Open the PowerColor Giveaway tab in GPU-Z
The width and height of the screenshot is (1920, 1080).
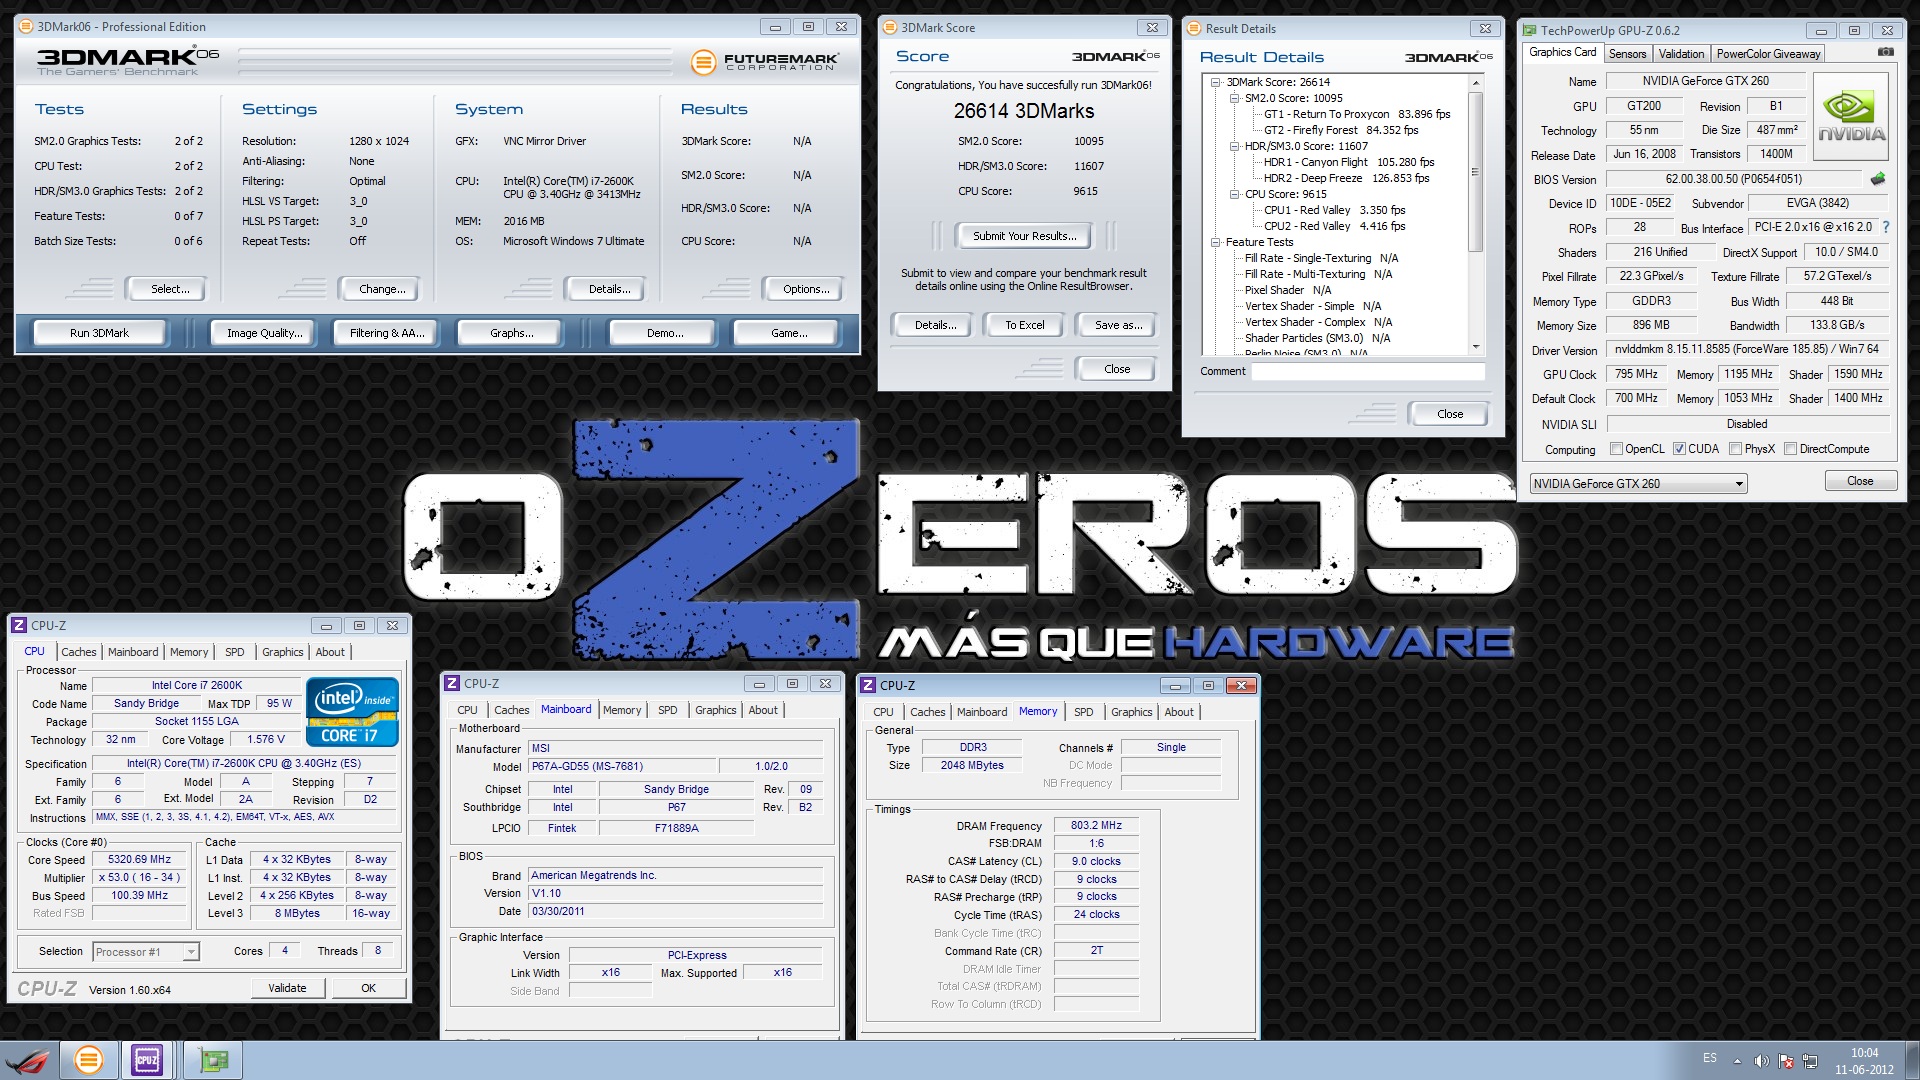click(1768, 54)
